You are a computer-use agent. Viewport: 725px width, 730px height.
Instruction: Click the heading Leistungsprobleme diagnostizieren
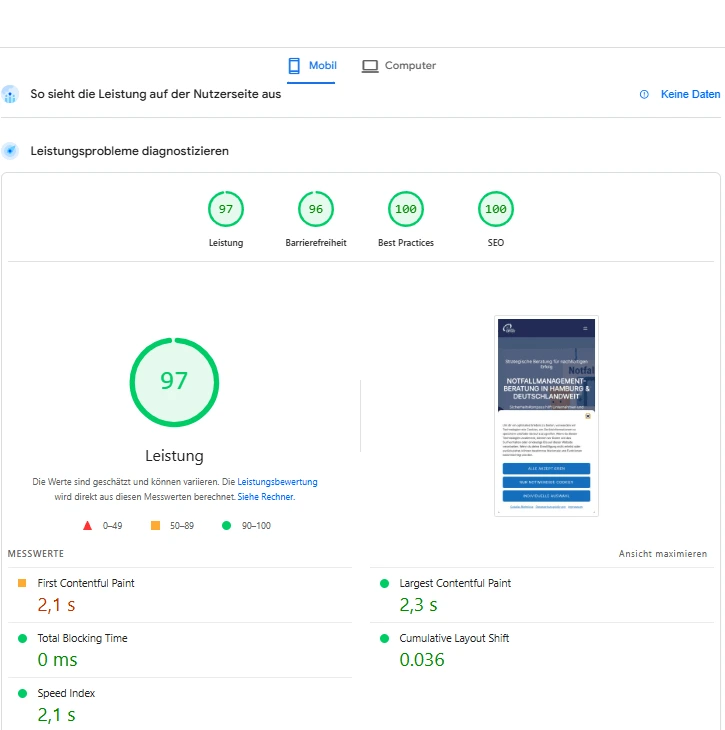pos(129,151)
